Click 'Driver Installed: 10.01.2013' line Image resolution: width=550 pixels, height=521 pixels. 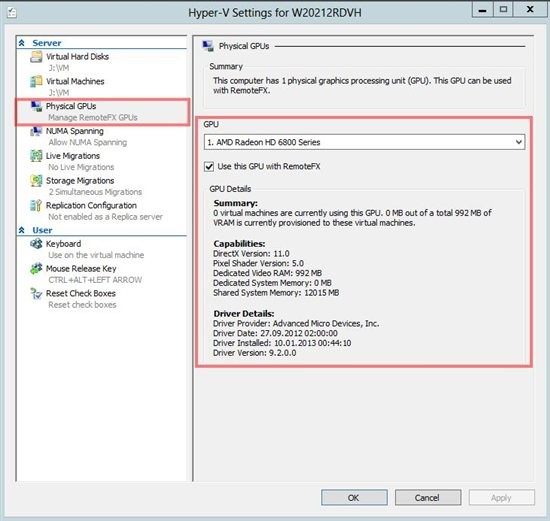coord(282,343)
